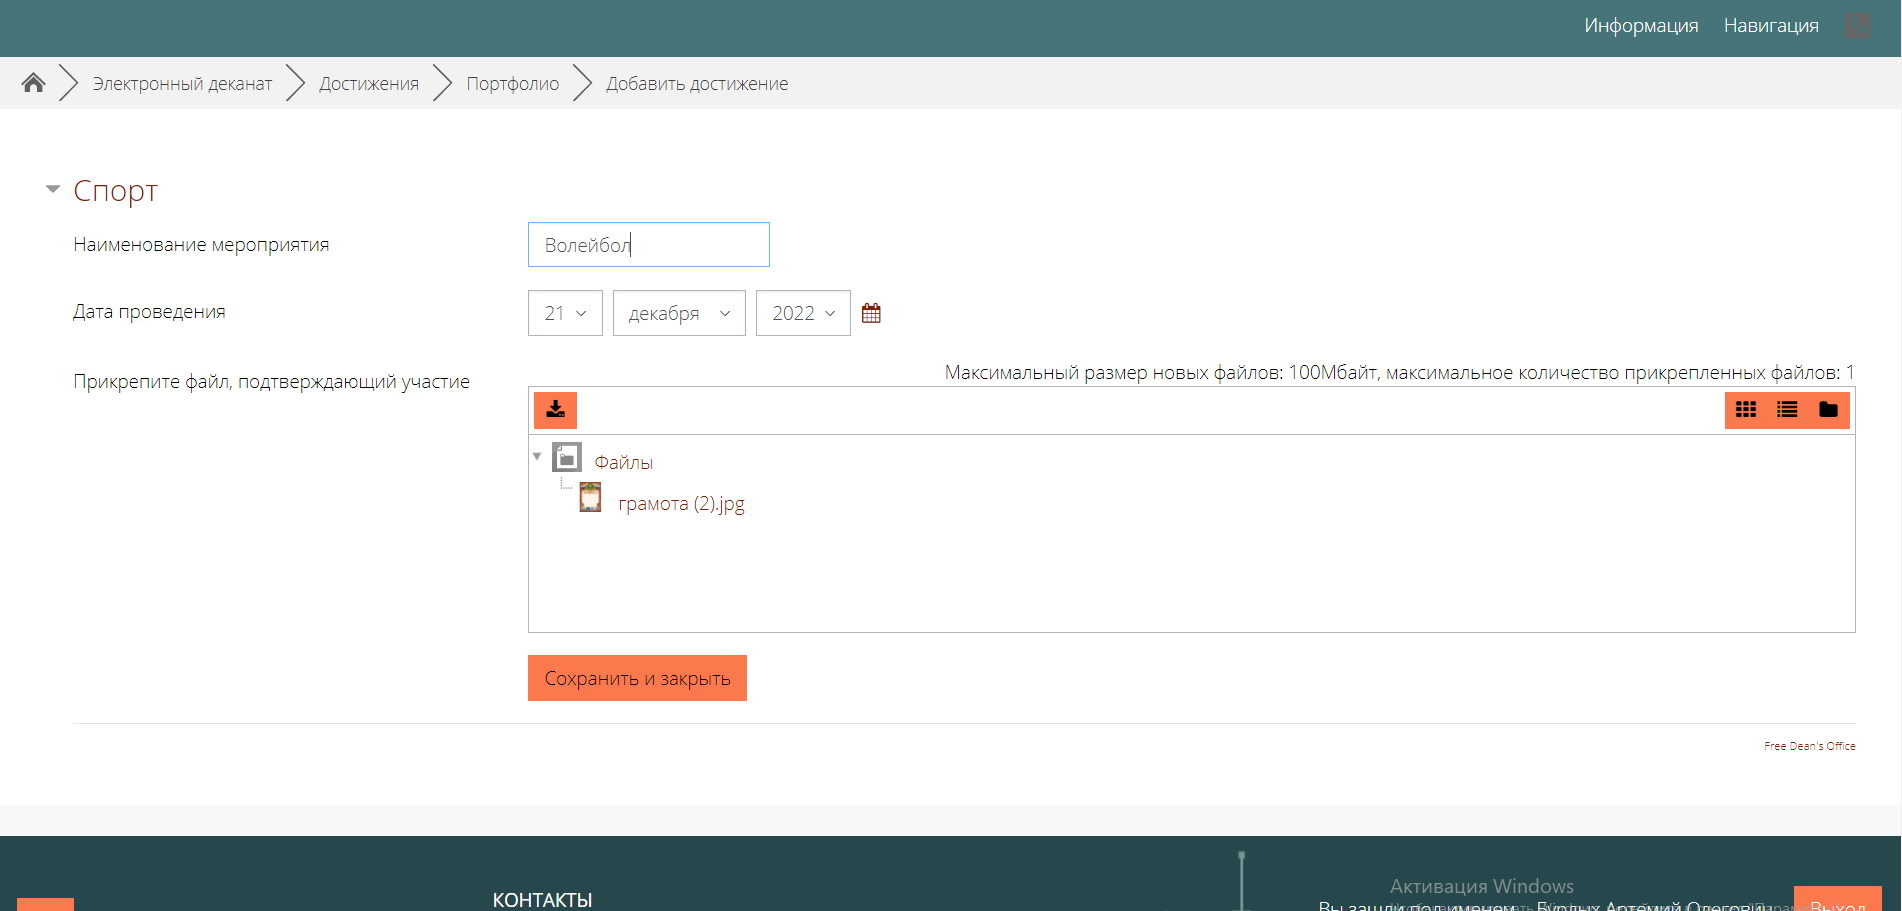The image size is (1902, 911).
Task: Click the square icon next to Навигация
Action: [x=1857, y=26]
